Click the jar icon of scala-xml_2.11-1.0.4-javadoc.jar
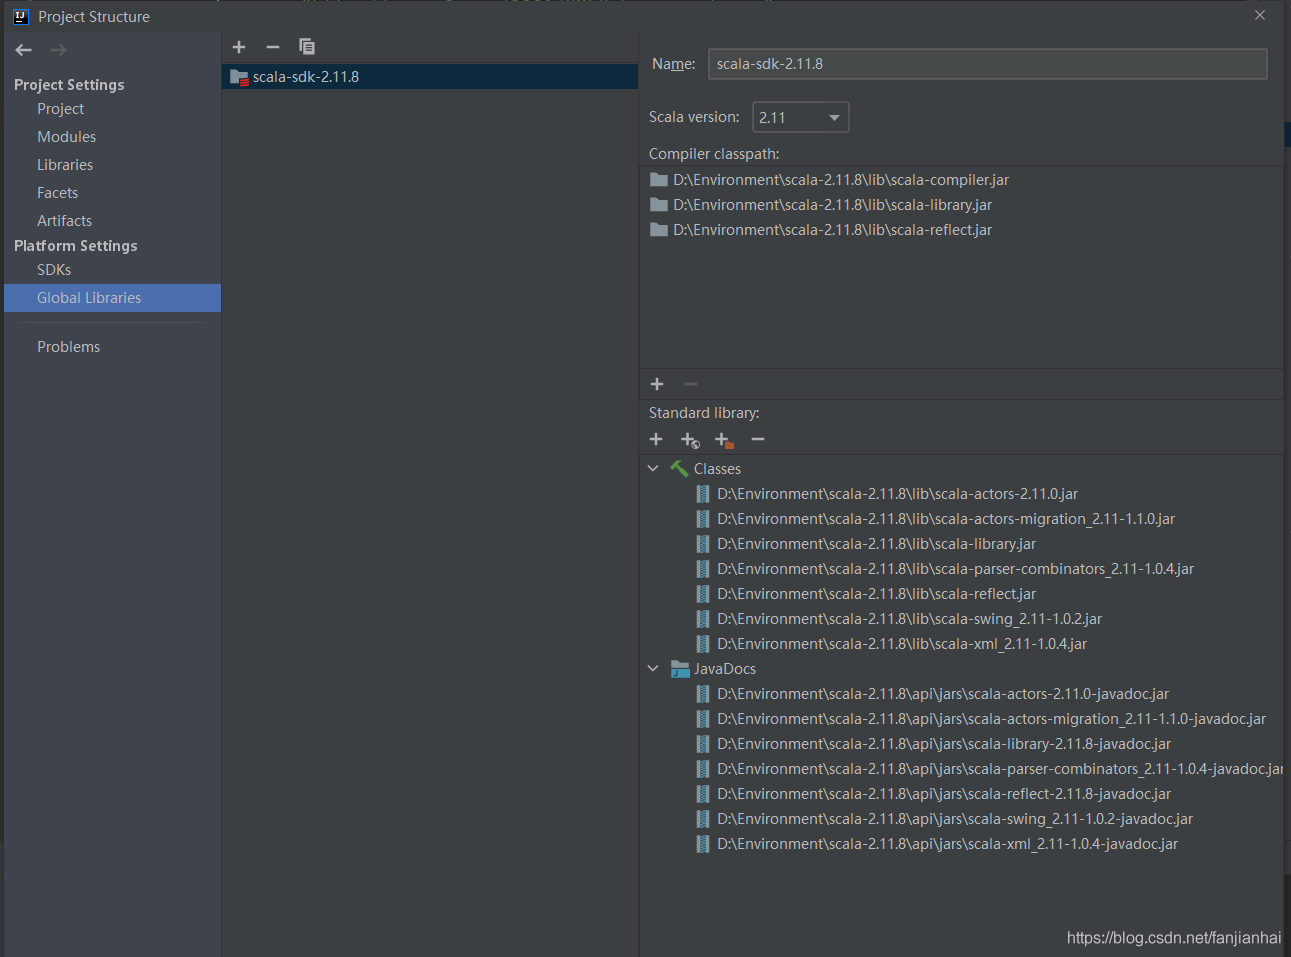Screen dimensions: 1291x957 (703, 844)
